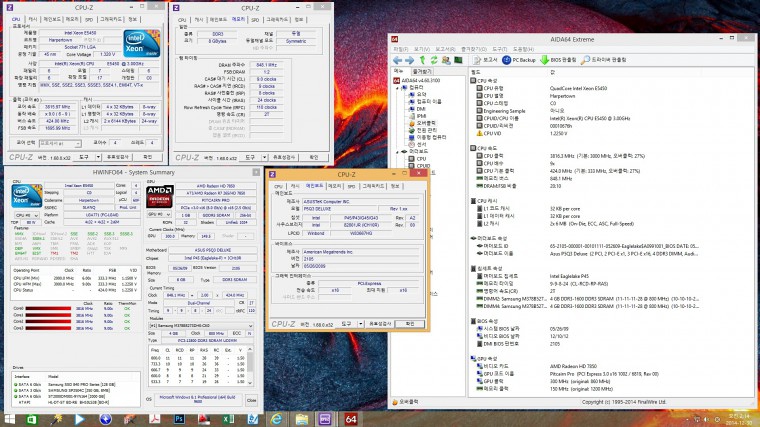This screenshot has height=427, width=760.
Task: Open 도구 dropdown arrow in CPU-Z memory window
Action: pyautogui.click(x=264, y=158)
